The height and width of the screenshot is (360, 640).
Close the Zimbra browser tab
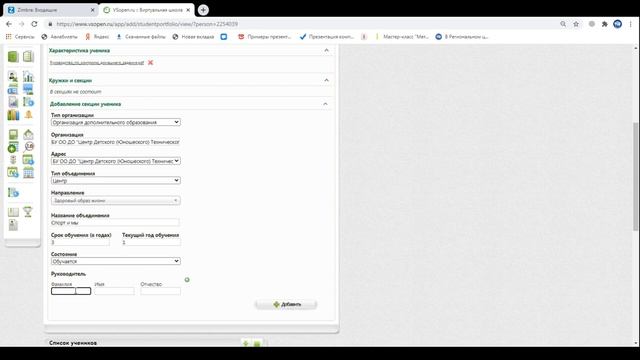coord(93,10)
